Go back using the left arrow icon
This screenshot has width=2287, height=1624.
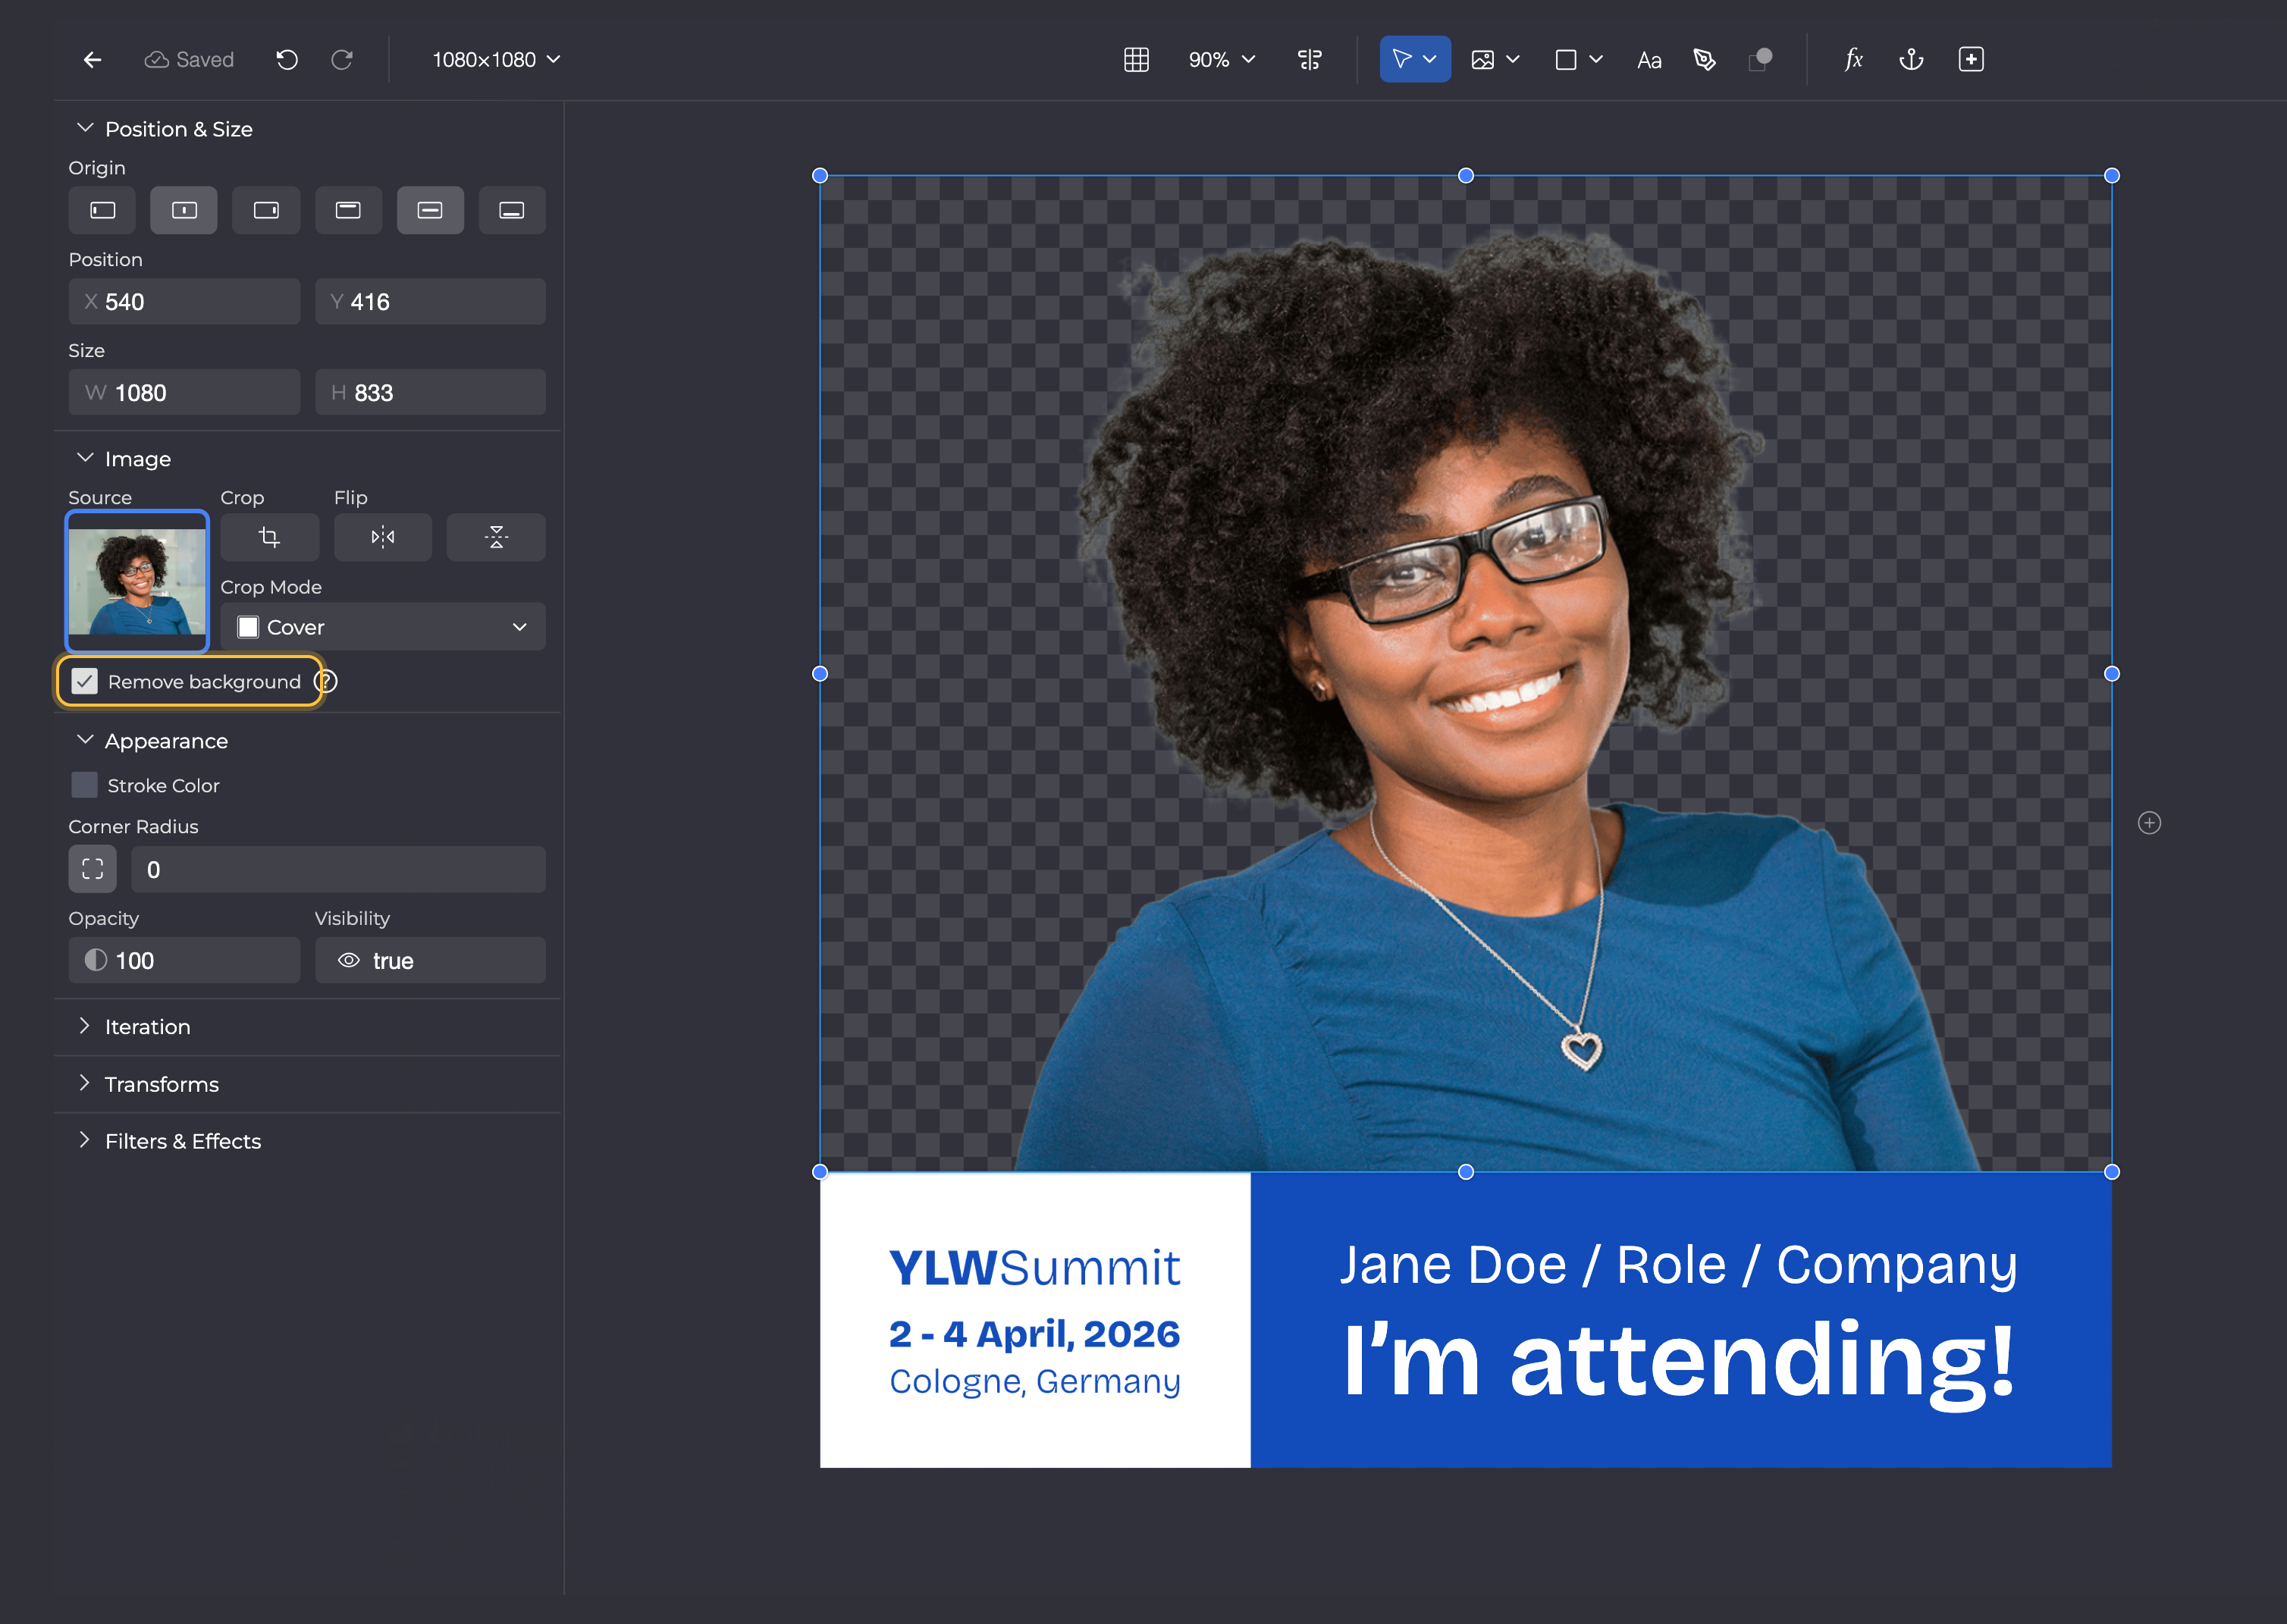[x=92, y=60]
